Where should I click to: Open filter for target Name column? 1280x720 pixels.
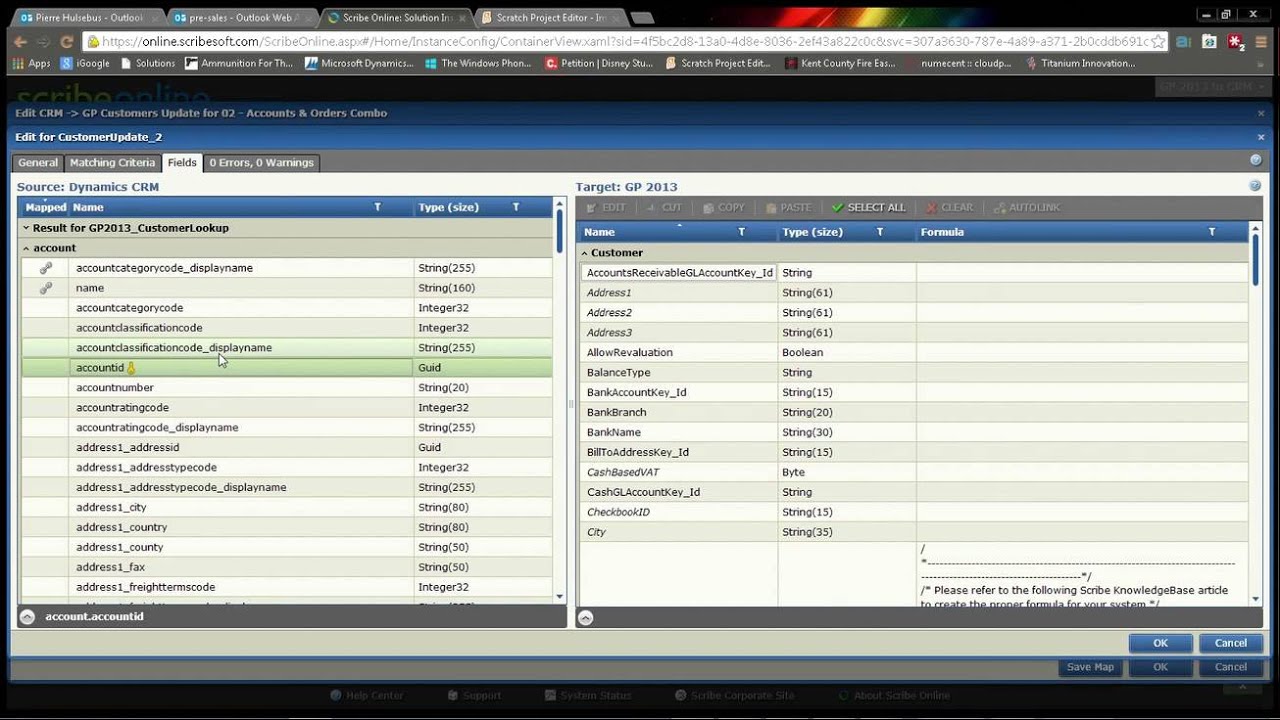(741, 232)
